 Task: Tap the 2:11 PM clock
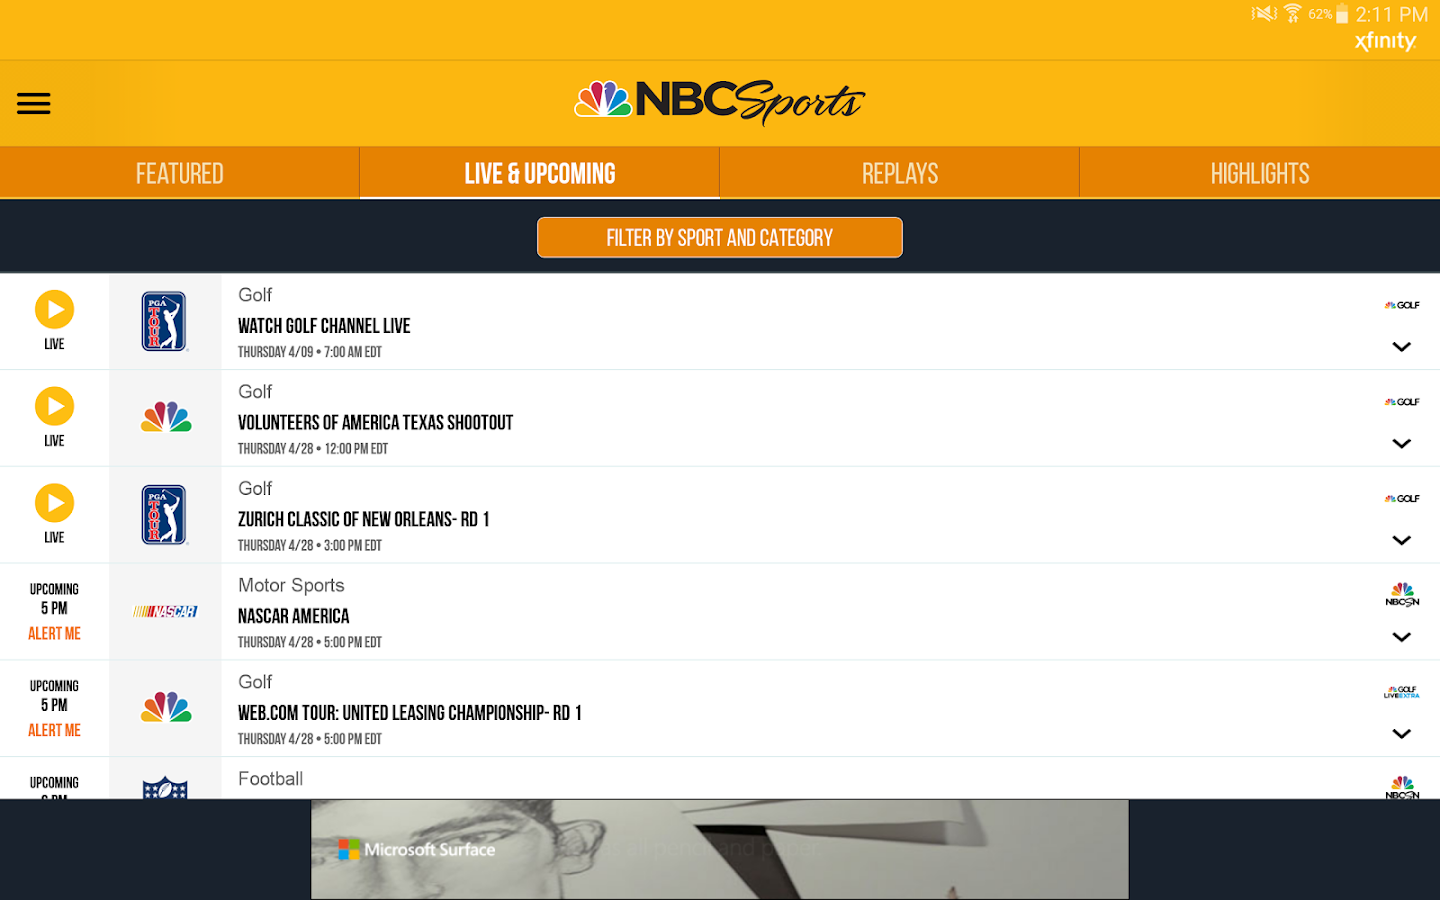point(1391,14)
